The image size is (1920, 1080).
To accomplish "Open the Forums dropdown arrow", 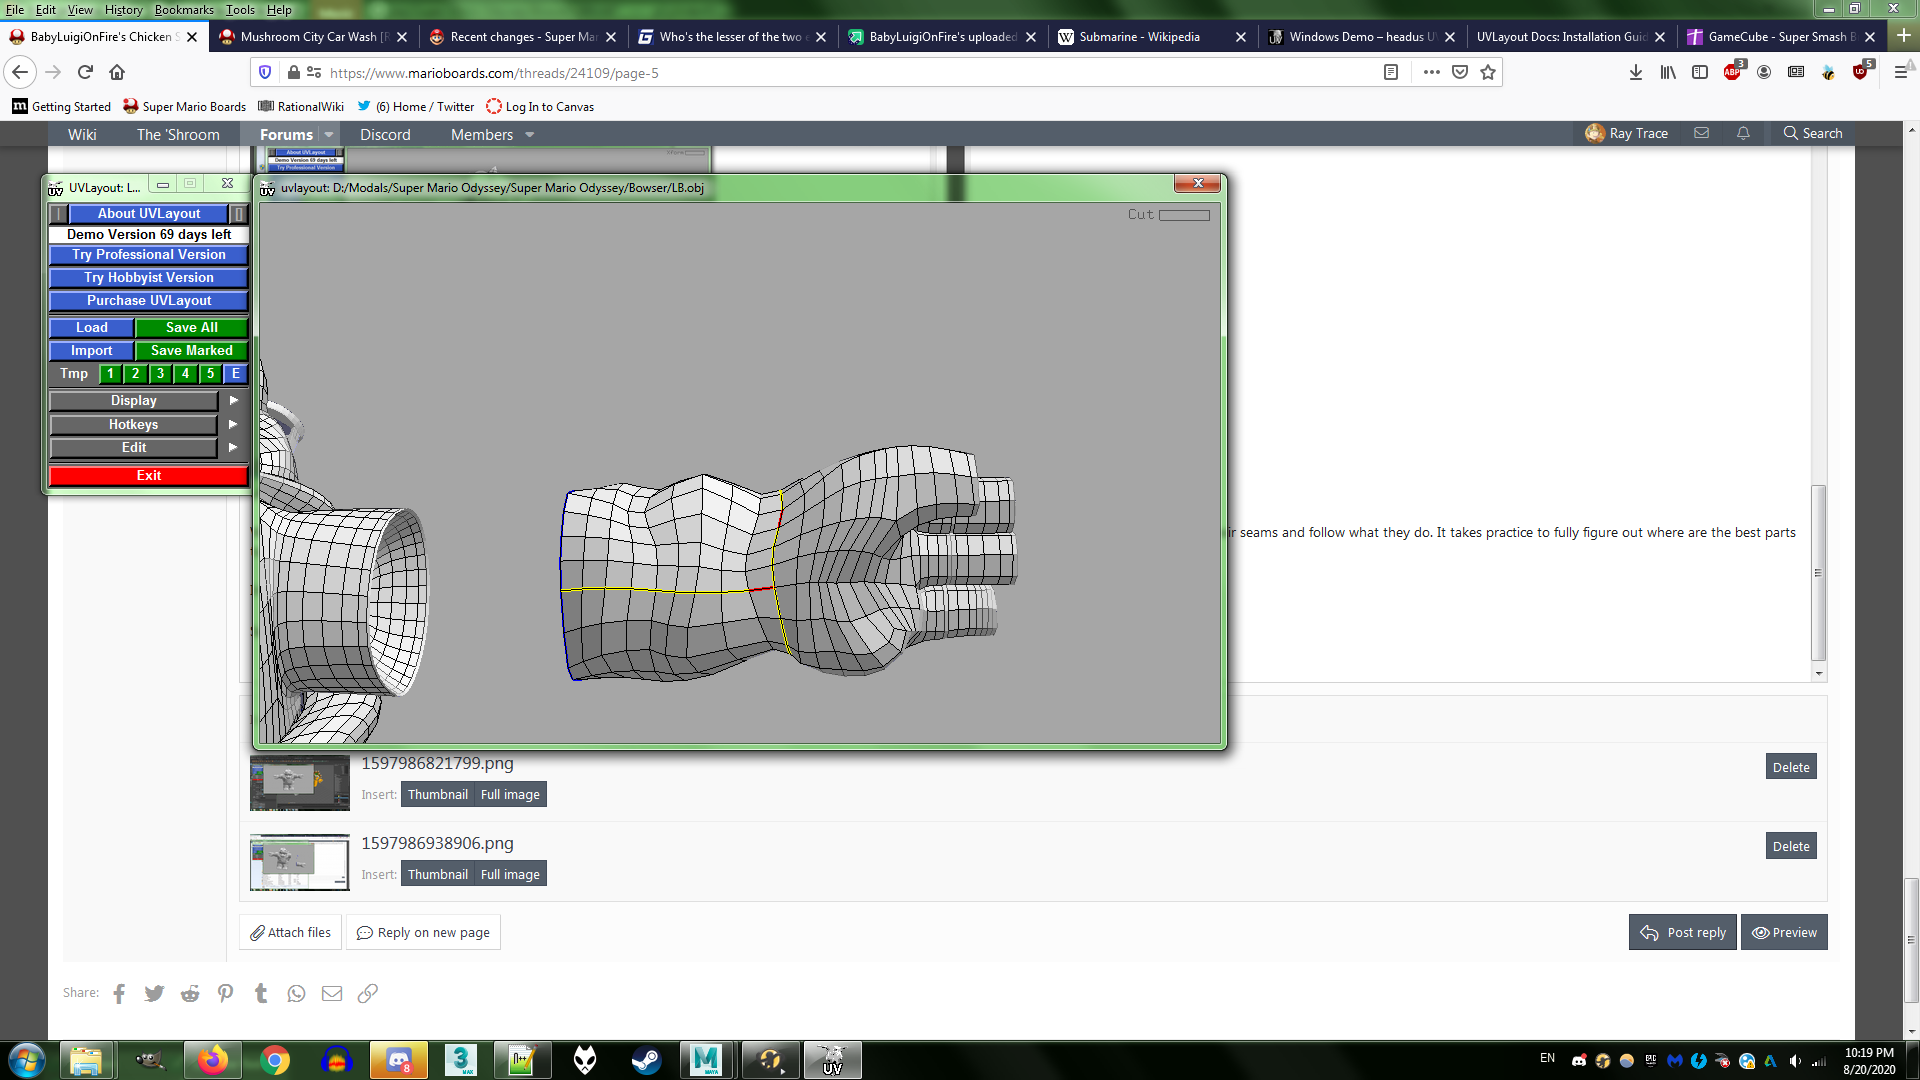I will point(329,134).
